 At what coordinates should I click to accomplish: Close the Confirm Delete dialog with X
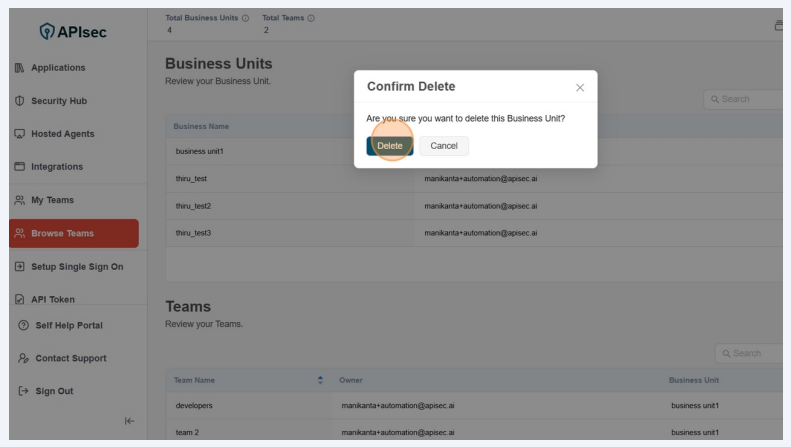tap(580, 88)
